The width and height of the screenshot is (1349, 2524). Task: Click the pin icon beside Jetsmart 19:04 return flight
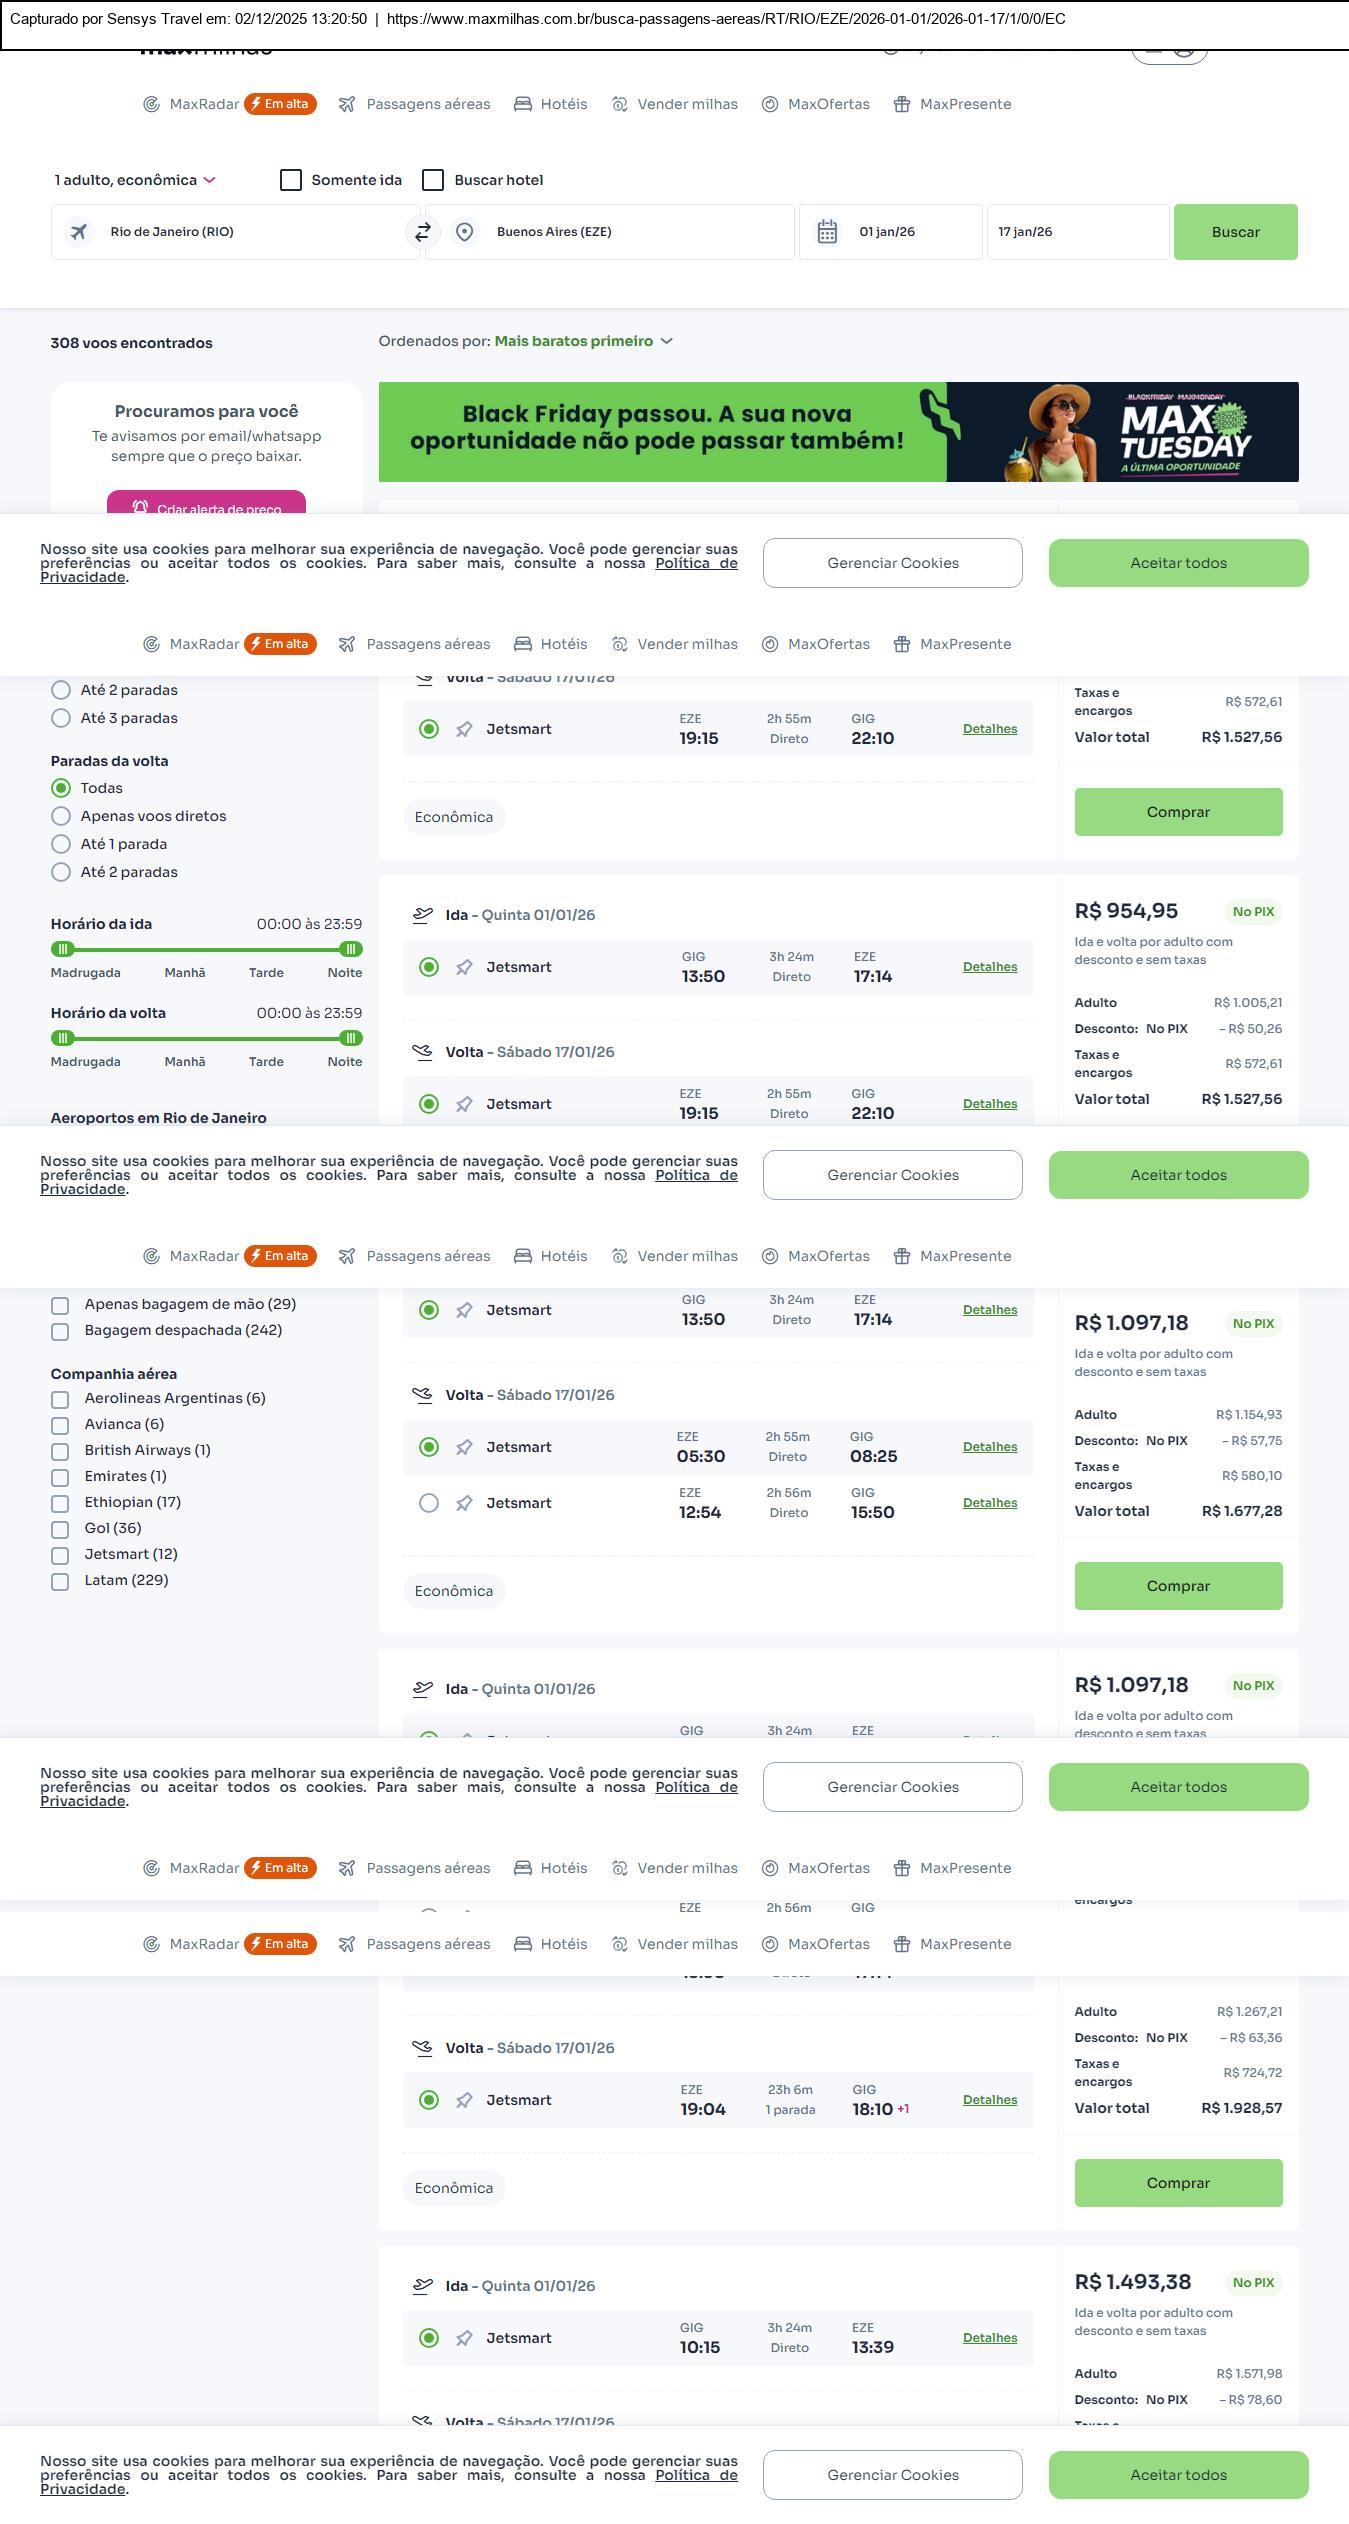click(x=464, y=2100)
